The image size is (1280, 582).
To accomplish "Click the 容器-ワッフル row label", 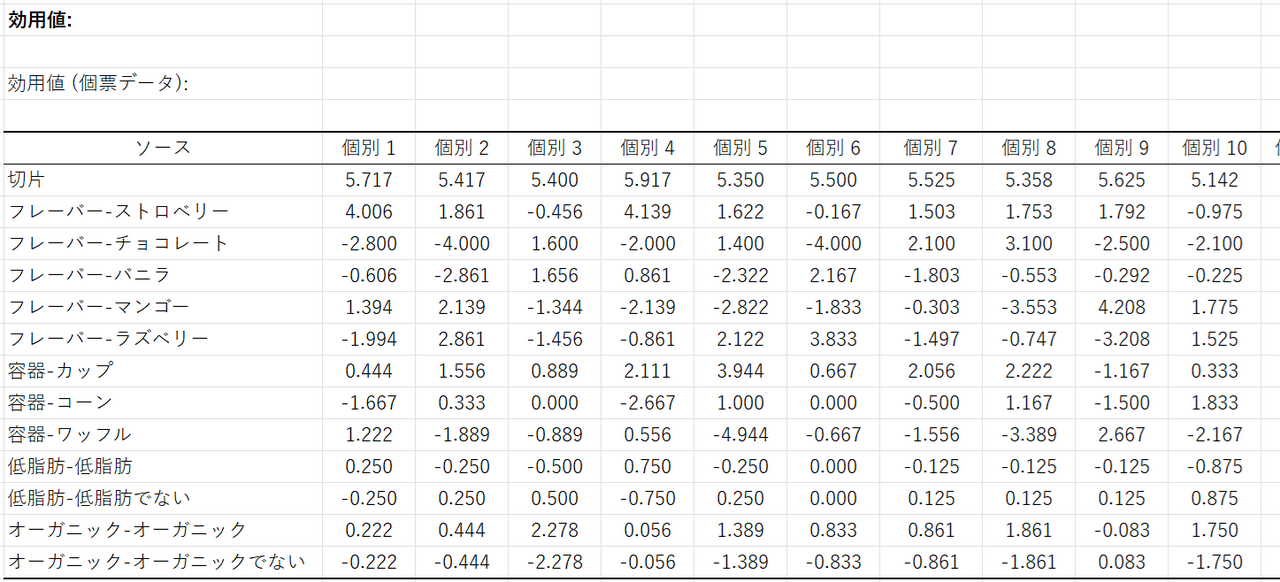I will coord(70,435).
